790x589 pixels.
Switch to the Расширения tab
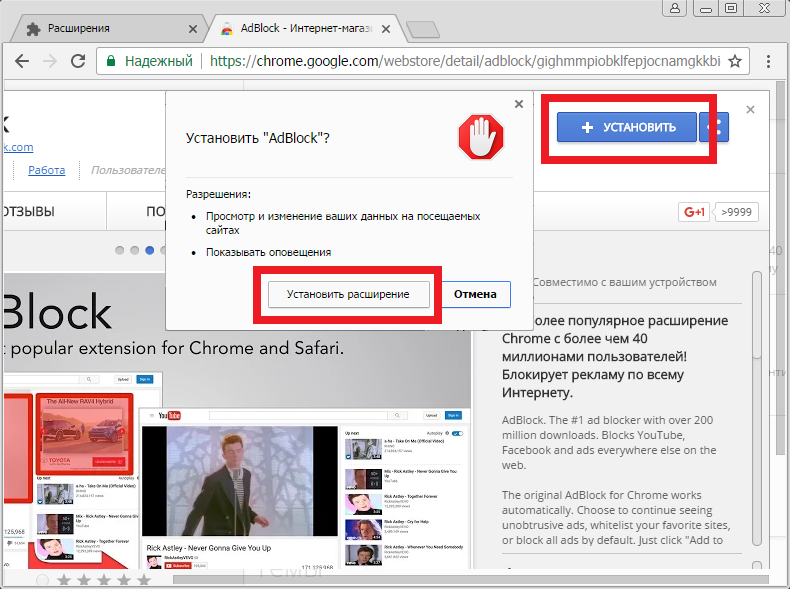[x=108, y=29]
